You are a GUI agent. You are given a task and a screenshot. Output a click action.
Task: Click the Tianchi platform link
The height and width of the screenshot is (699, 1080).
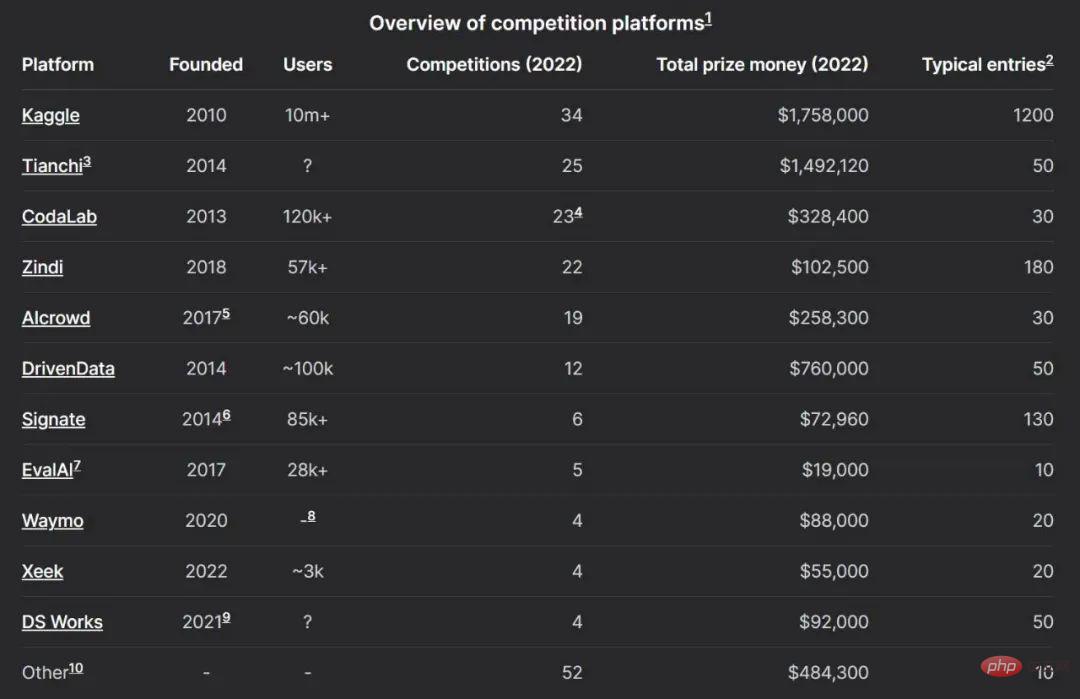[52, 167]
